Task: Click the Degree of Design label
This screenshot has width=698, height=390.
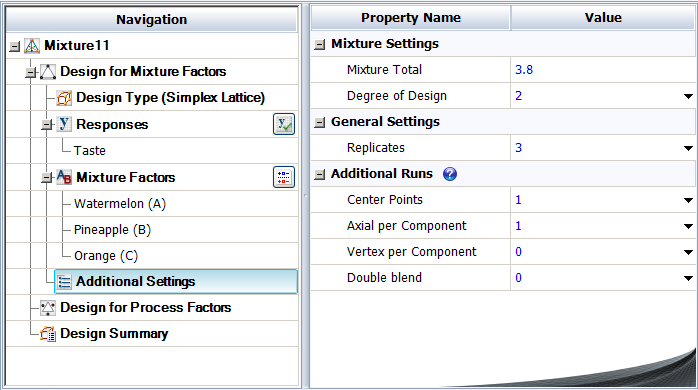Action: 397,96
